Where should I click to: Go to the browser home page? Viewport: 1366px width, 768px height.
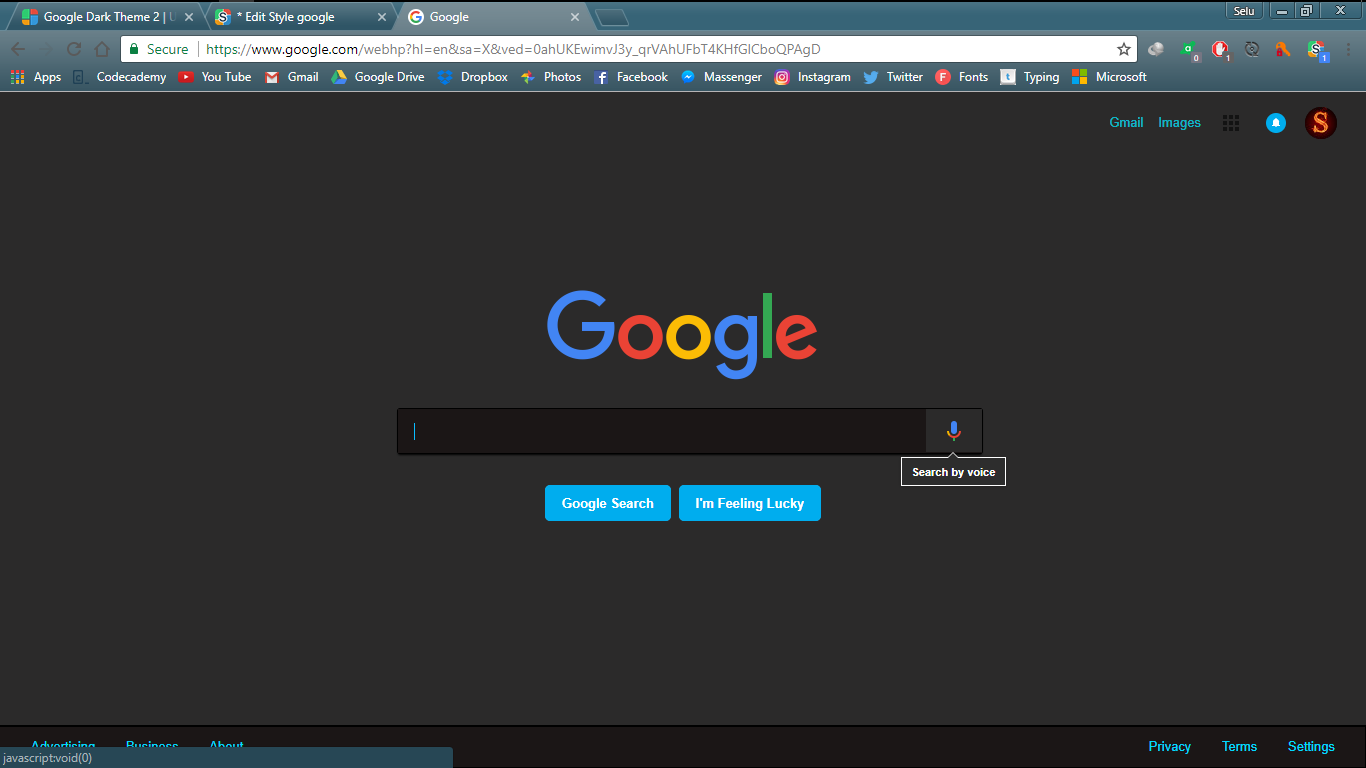coord(102,49)
